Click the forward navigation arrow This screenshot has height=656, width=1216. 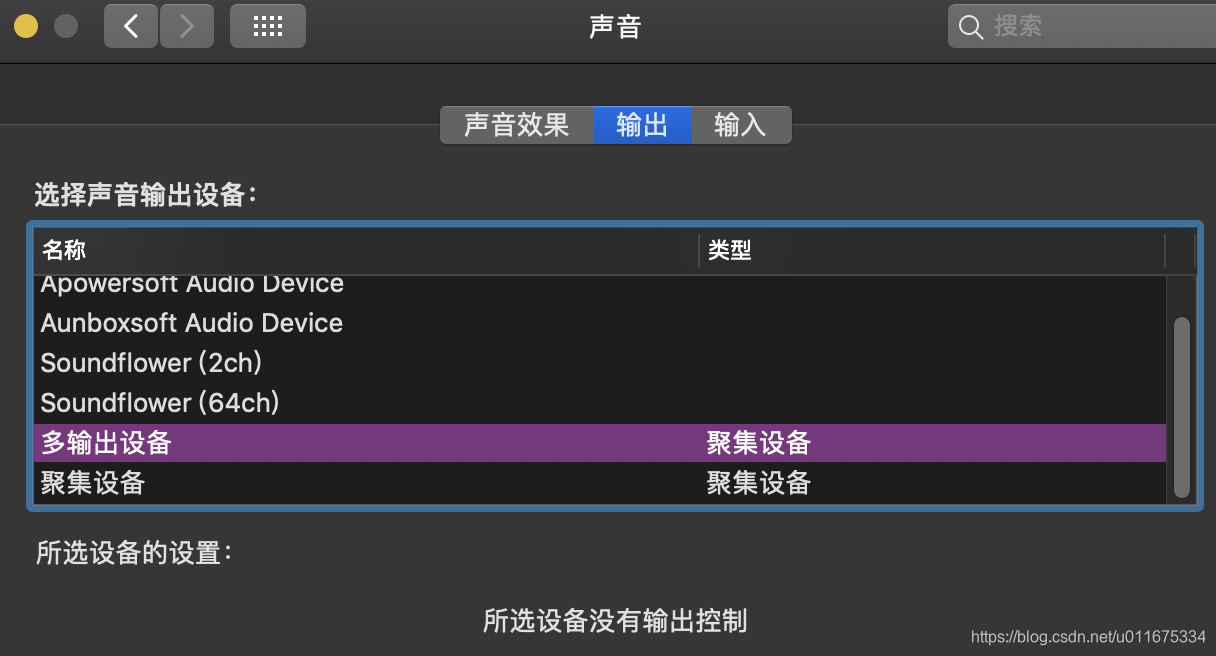click(x=187, y=26)
